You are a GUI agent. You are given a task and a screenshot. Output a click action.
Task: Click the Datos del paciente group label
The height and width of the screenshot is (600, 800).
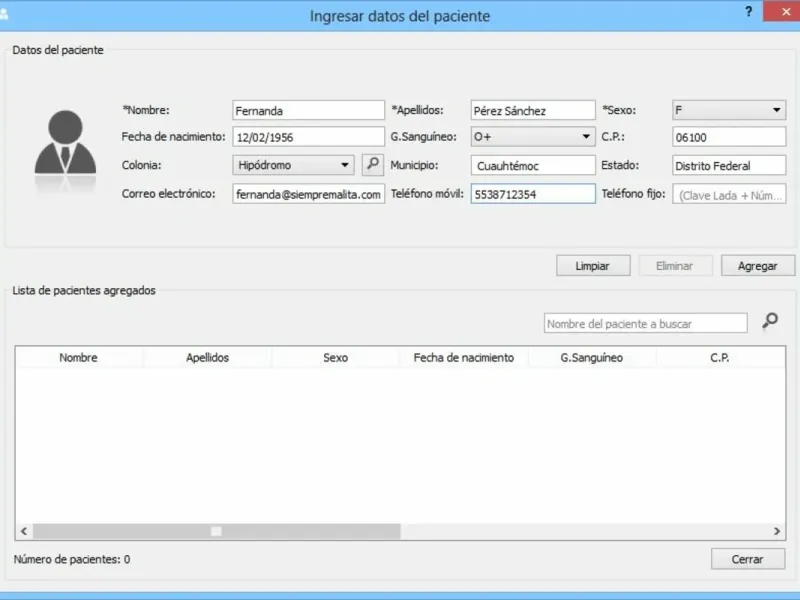point(58,50)
